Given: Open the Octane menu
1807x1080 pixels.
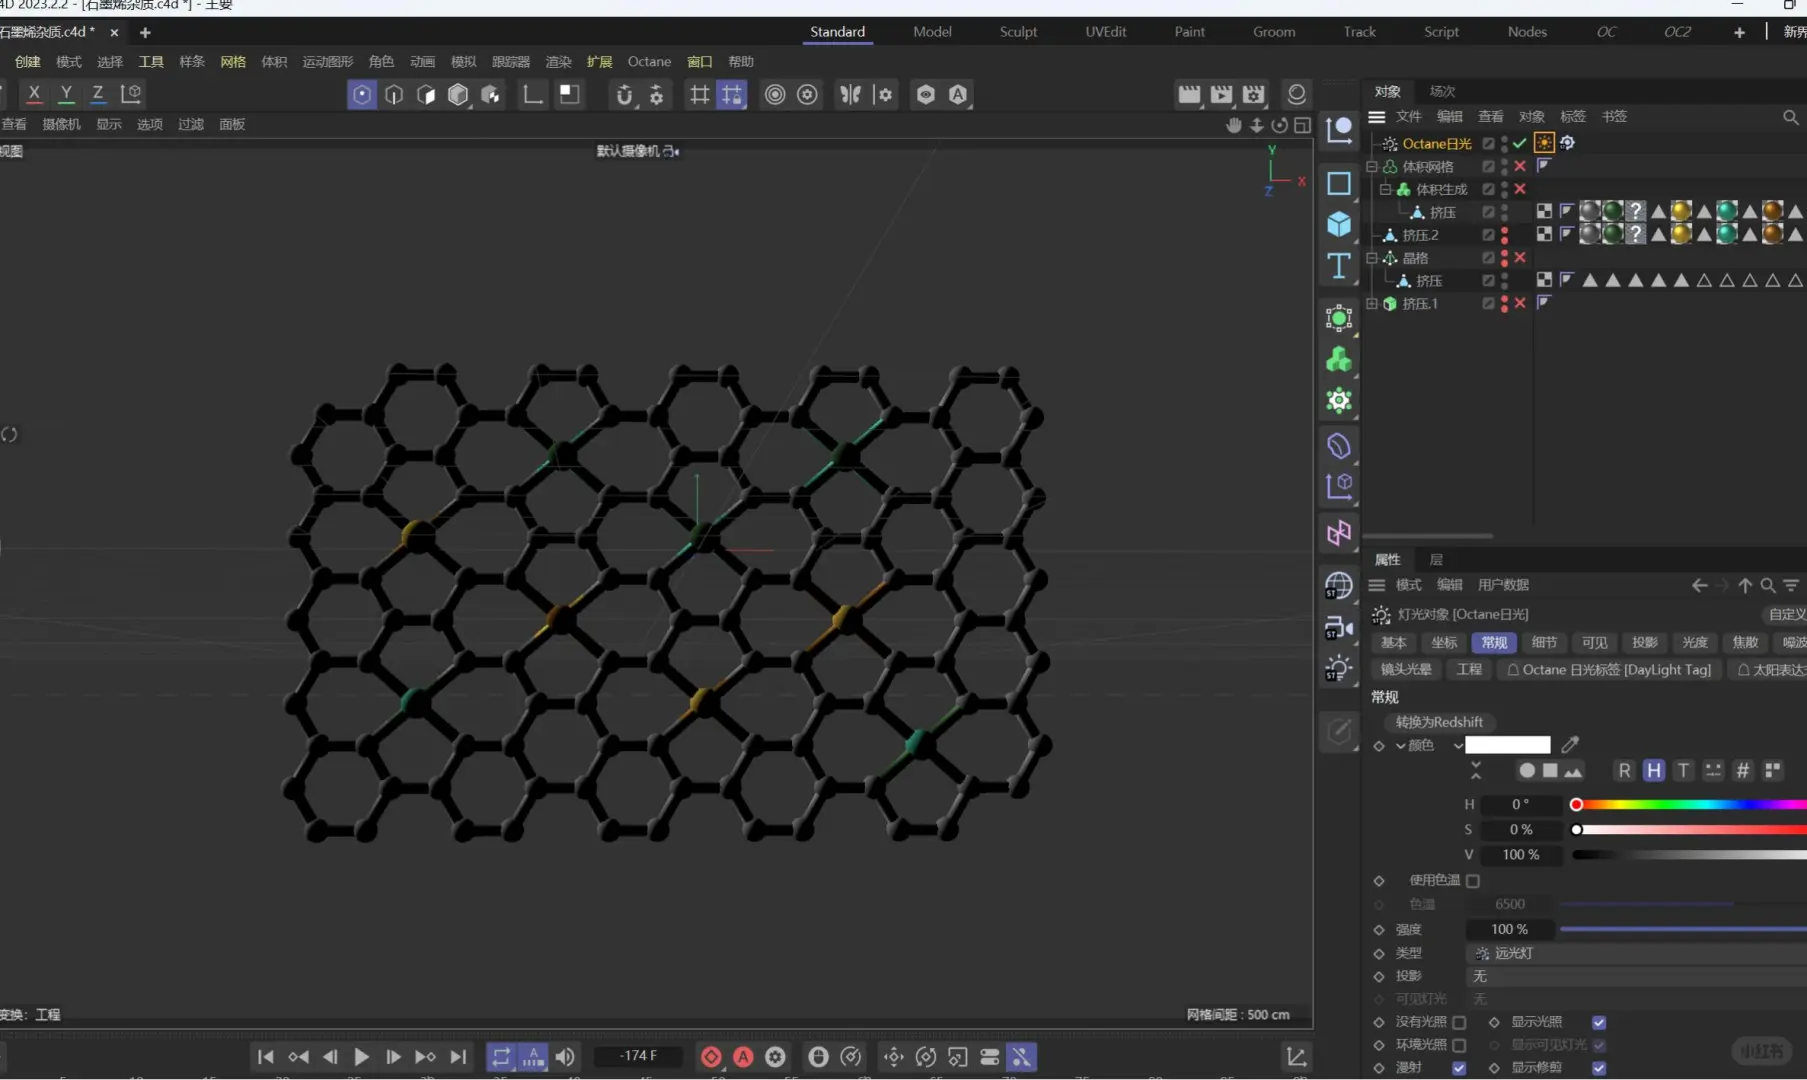Looking at the screenshot, I should tap(649, 62).
